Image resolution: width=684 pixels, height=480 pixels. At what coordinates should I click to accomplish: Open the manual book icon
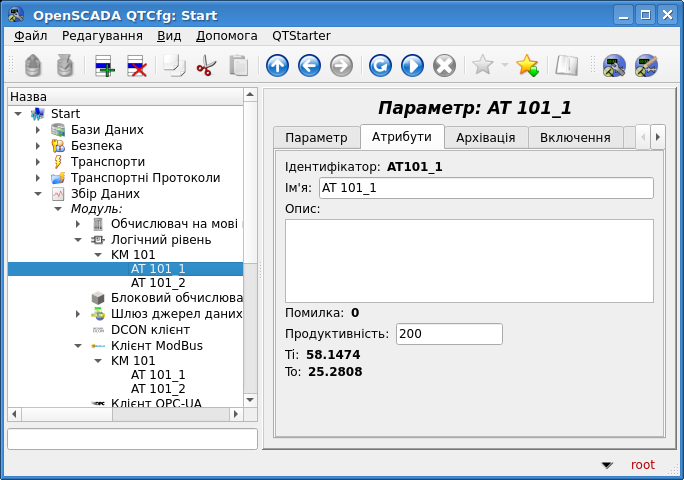point(567,66)
